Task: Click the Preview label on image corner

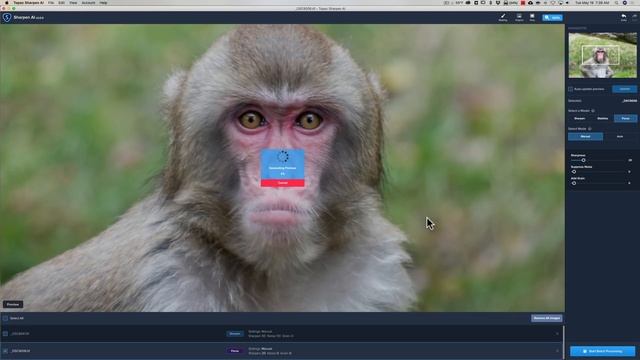Action: [13, 304]
